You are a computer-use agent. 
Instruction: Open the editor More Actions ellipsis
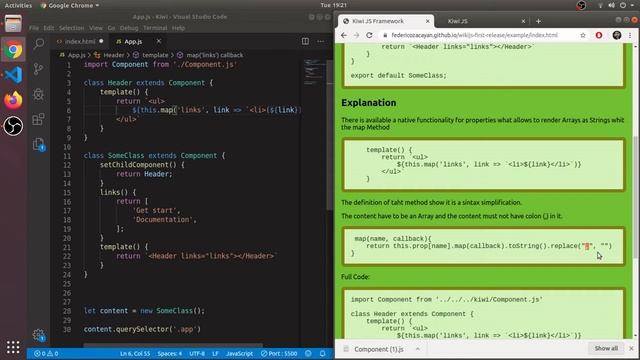[x=321, y=41]
